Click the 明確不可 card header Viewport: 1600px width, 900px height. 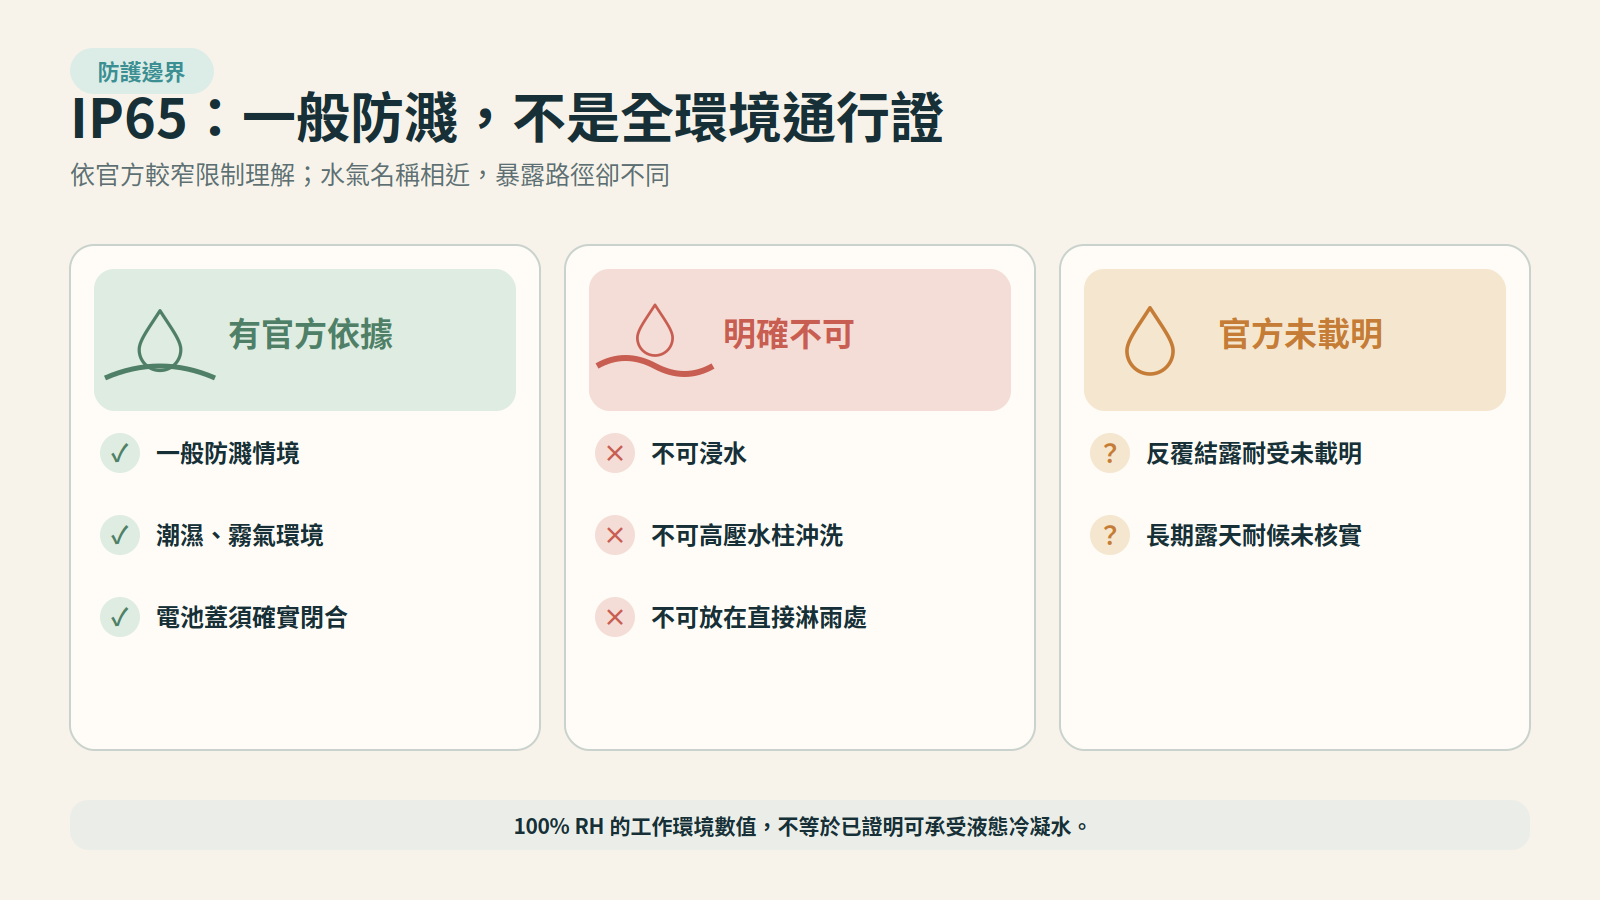coord(800,340)
